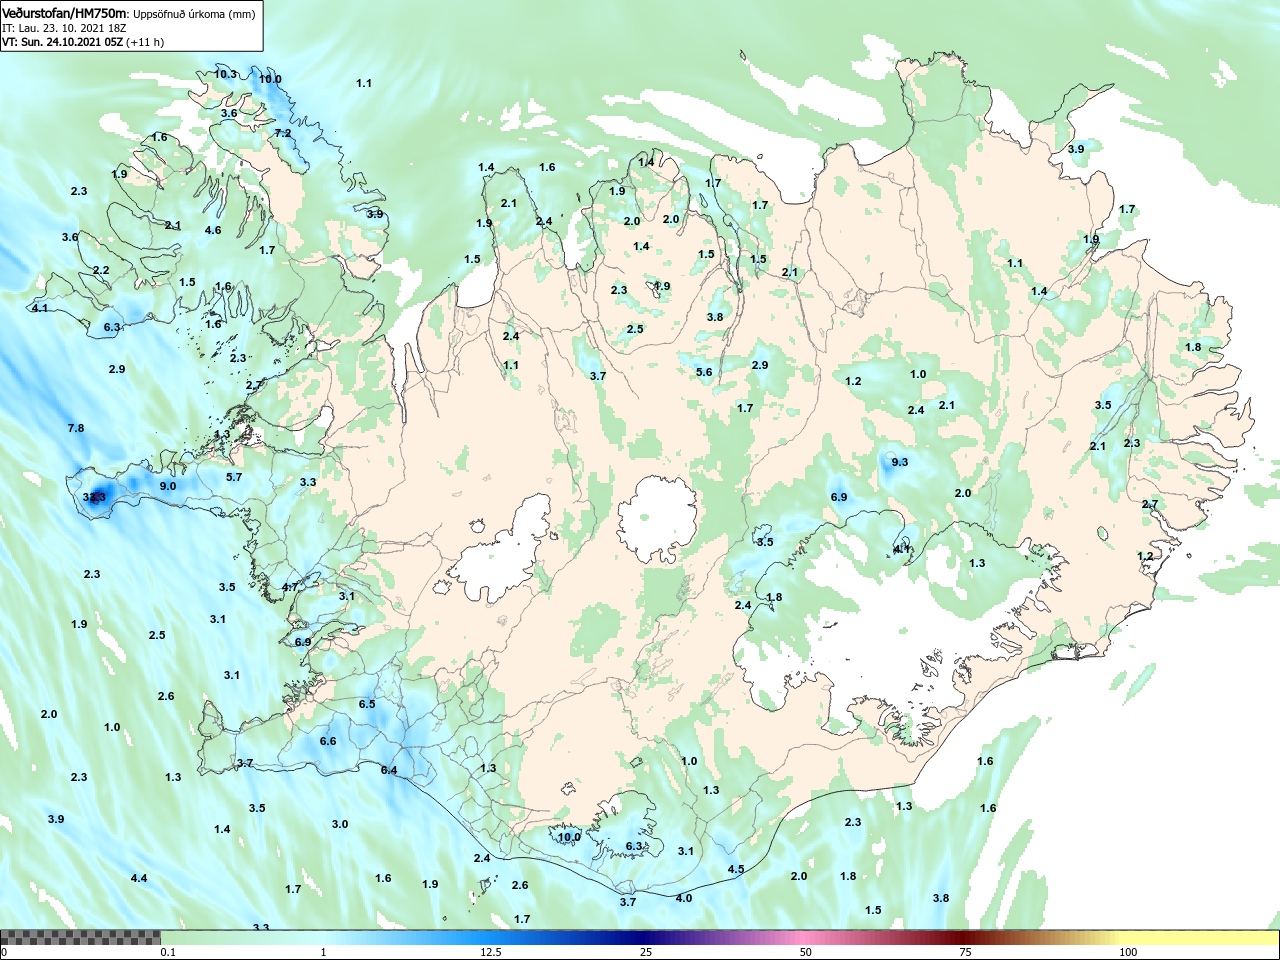Click the 4.4 precipitation value
Viewport: 1280px width, 960px height.
click(139, 878)
